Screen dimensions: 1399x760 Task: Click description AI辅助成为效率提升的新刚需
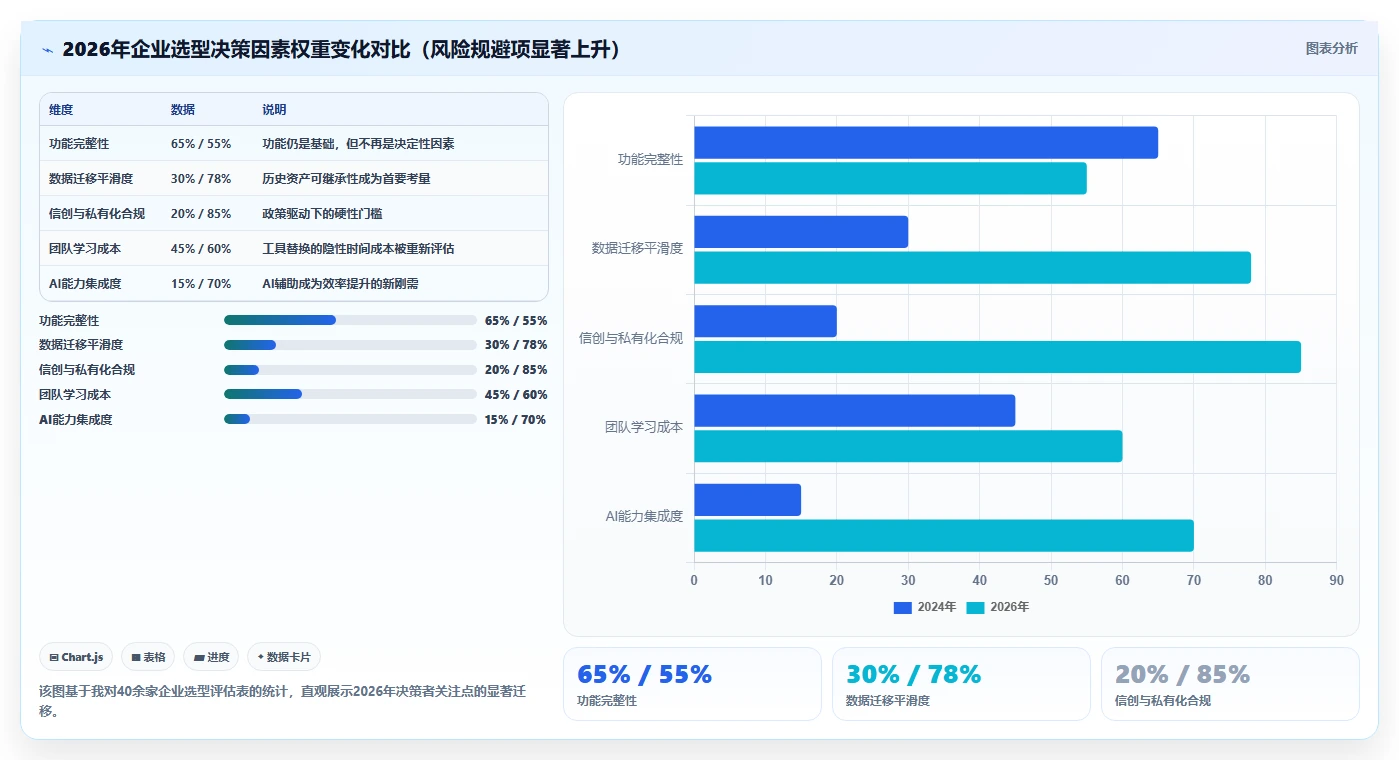(x=340, y=284)
